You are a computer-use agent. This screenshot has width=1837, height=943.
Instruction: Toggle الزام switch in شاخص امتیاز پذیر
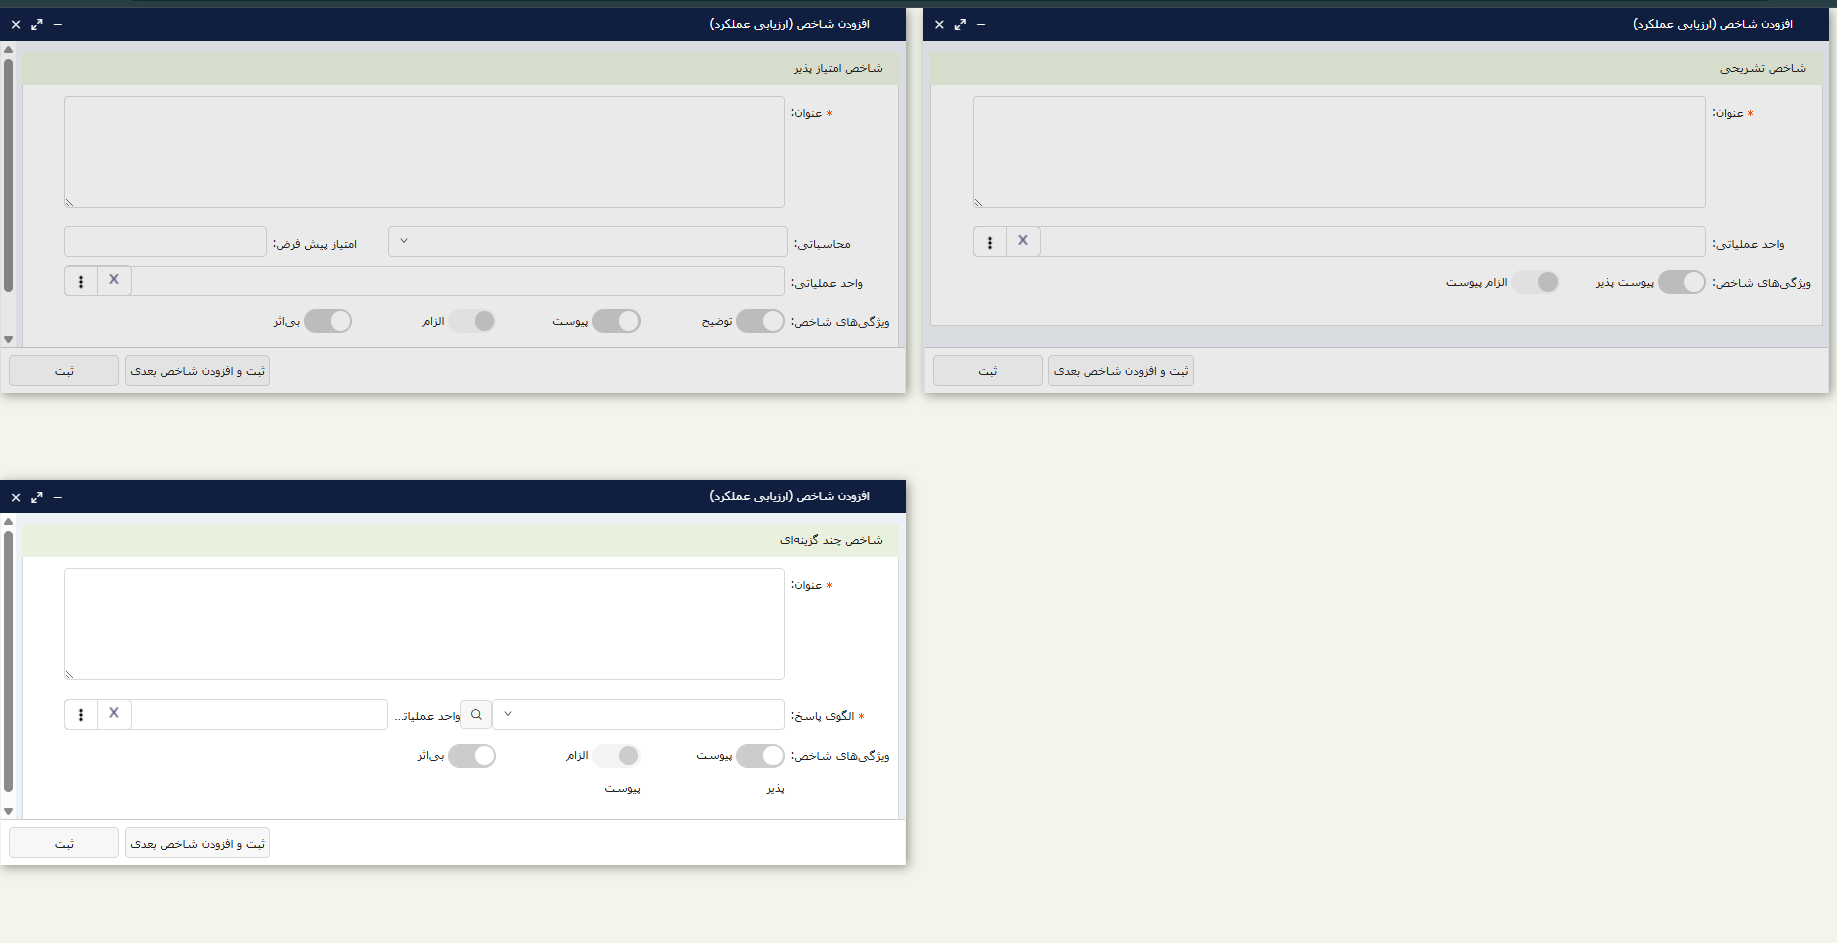(x=472, y=321)
